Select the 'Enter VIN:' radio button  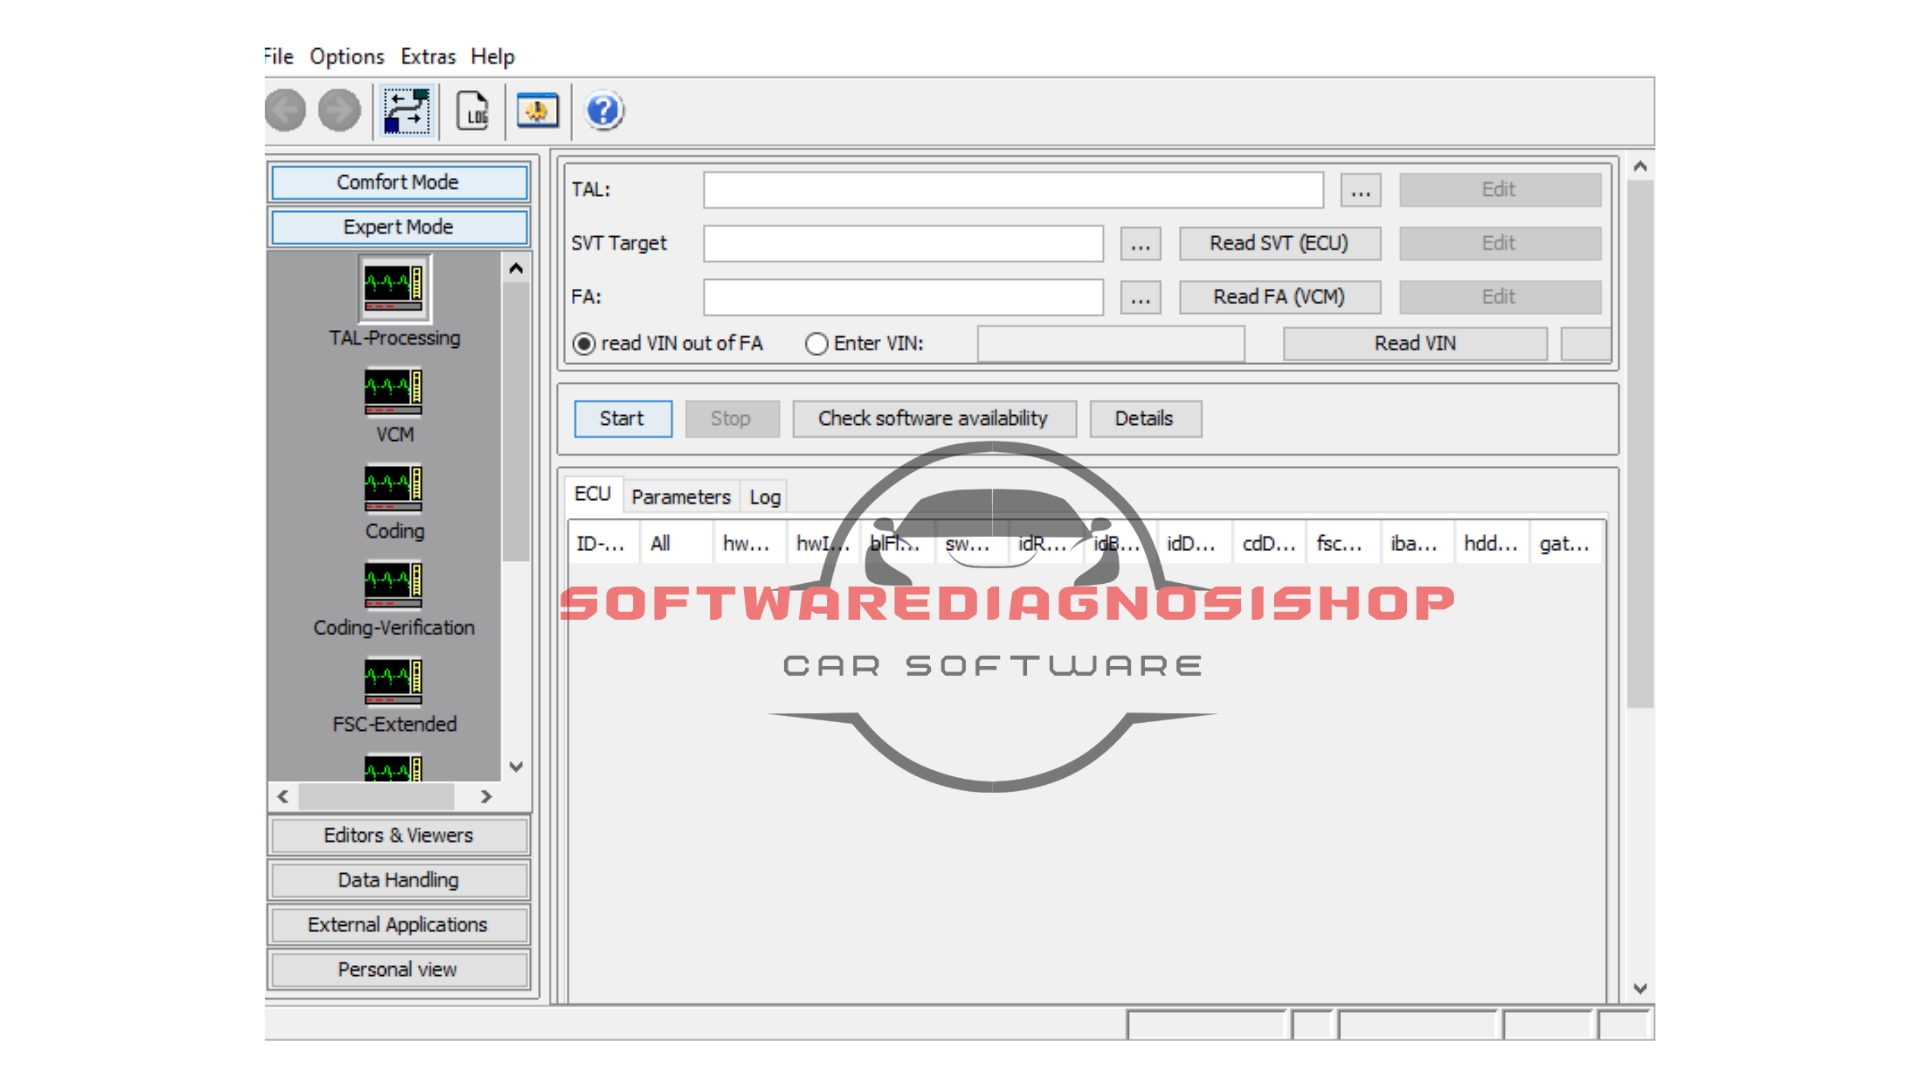click(x=816, y=344)
